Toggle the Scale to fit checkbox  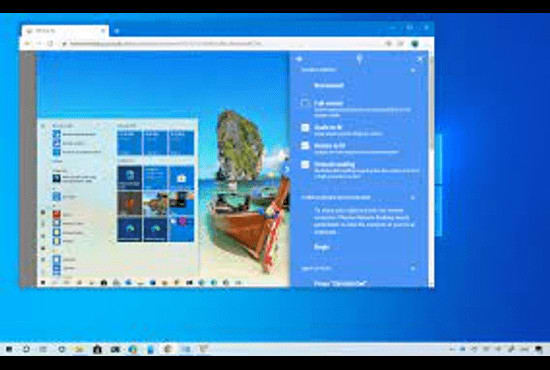pyautogui.click(x=305, y=128)
